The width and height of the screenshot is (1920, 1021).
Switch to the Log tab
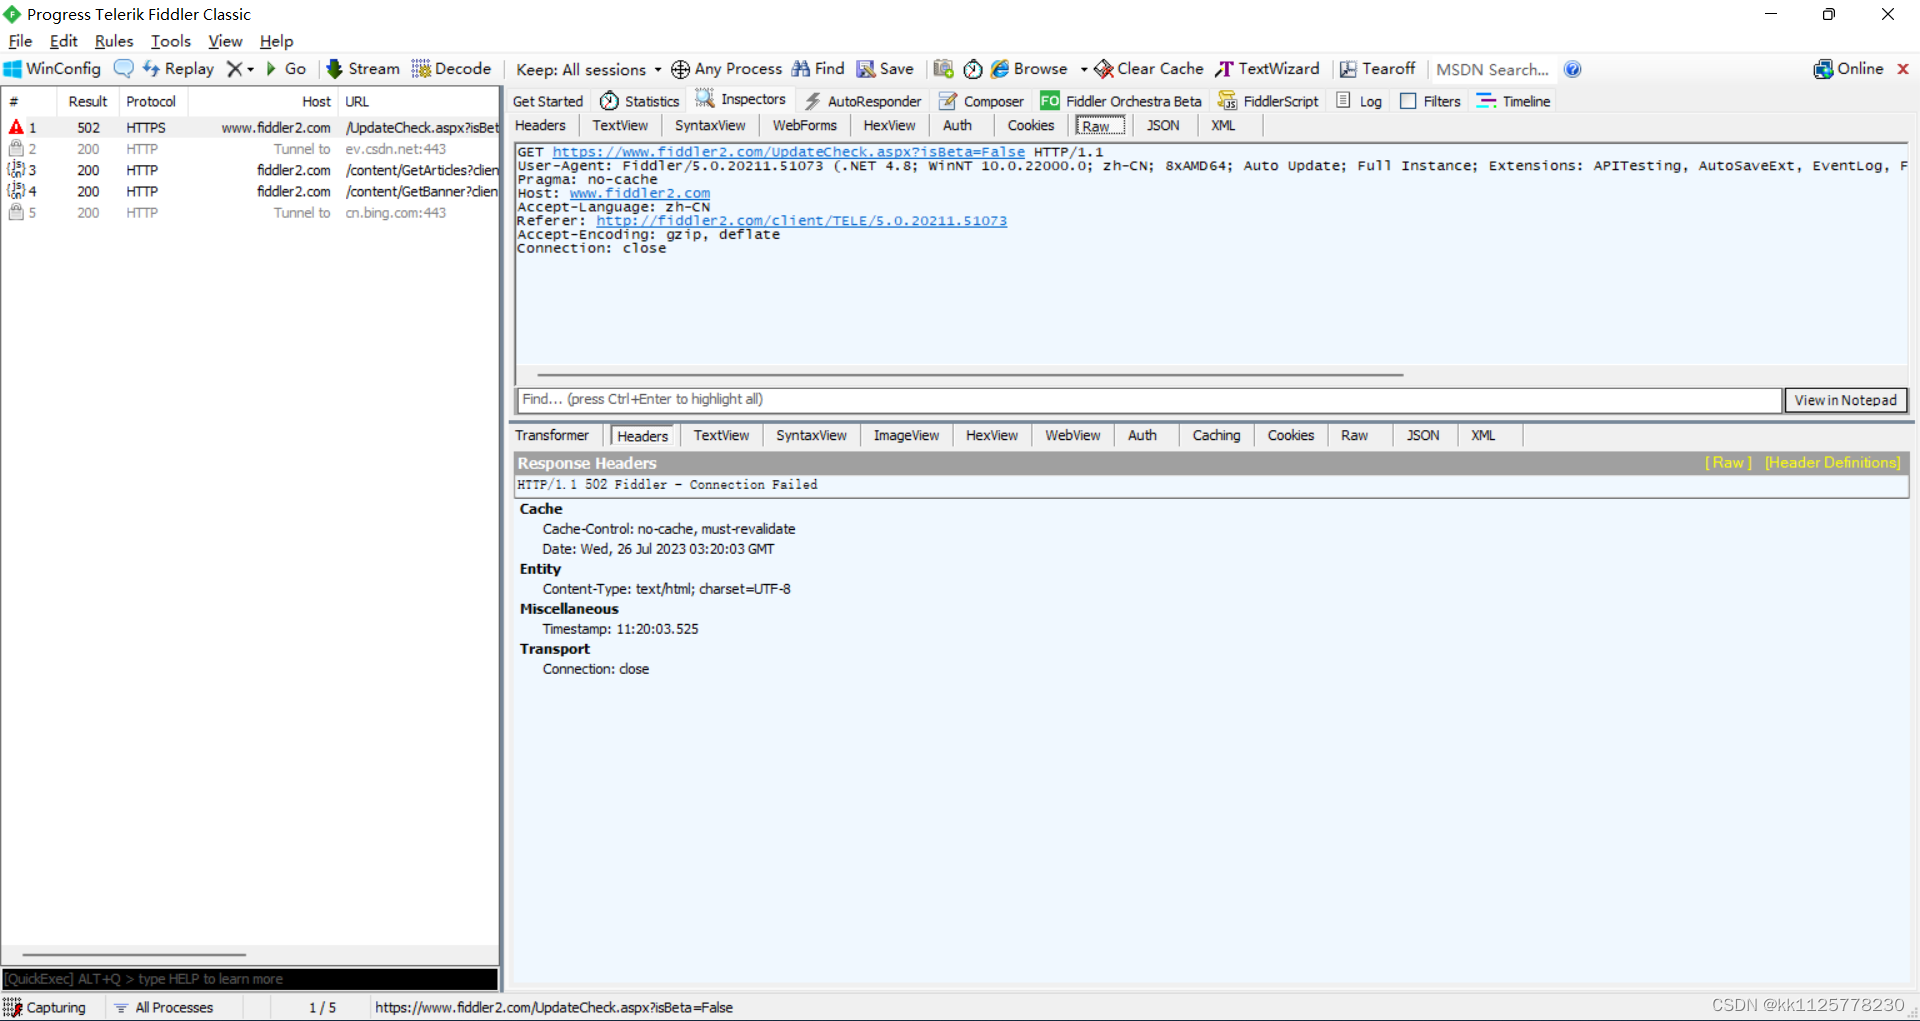[x=1359, y=101]
